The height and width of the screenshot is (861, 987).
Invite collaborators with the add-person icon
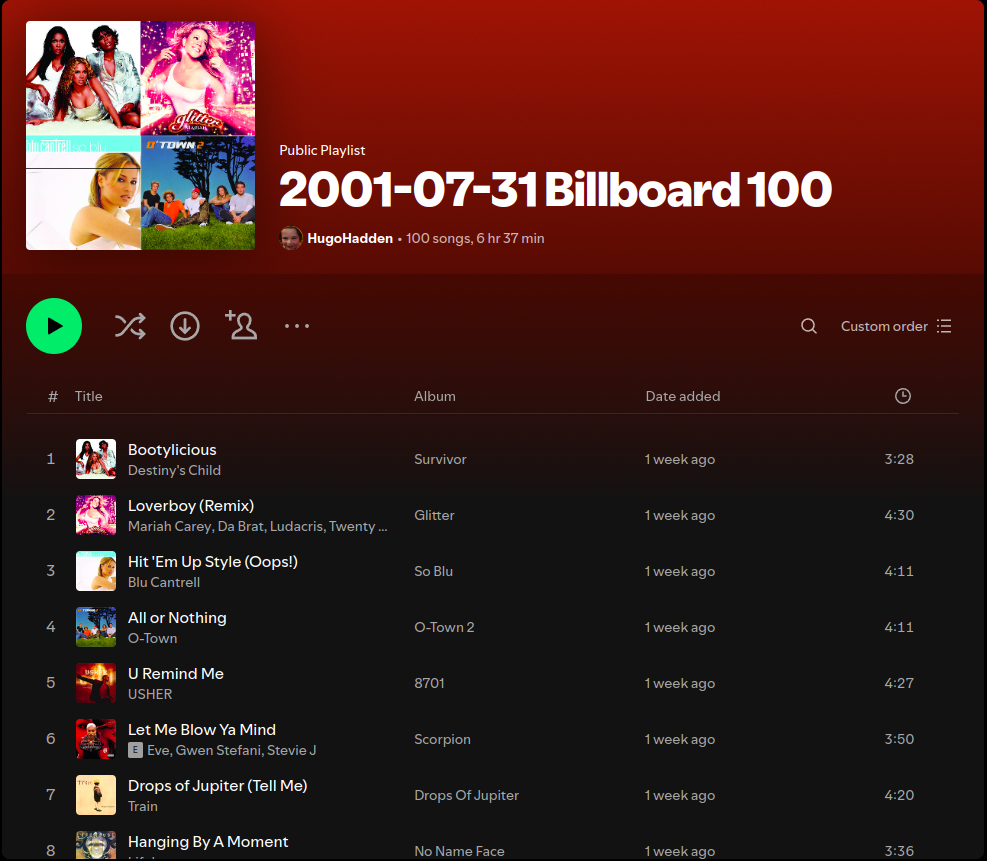[x=241, y=325]
